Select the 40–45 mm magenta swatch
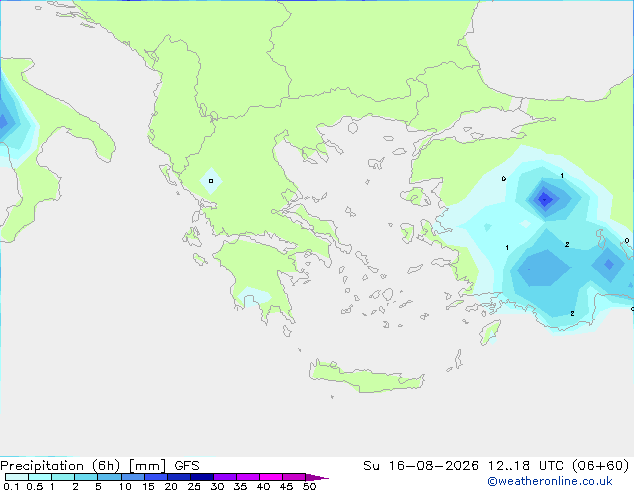634x490 pixels. (271, 477)
